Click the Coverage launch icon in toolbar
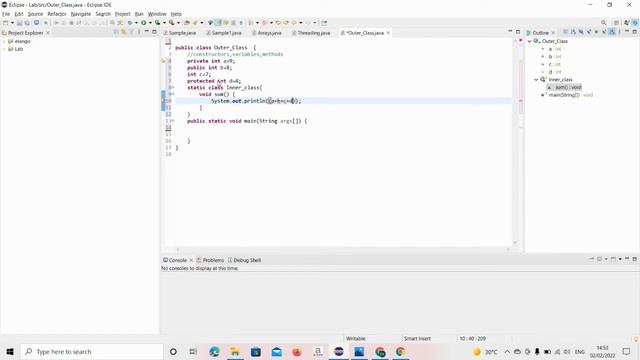Screen dimensions: 640x360 tap(158, 23)
